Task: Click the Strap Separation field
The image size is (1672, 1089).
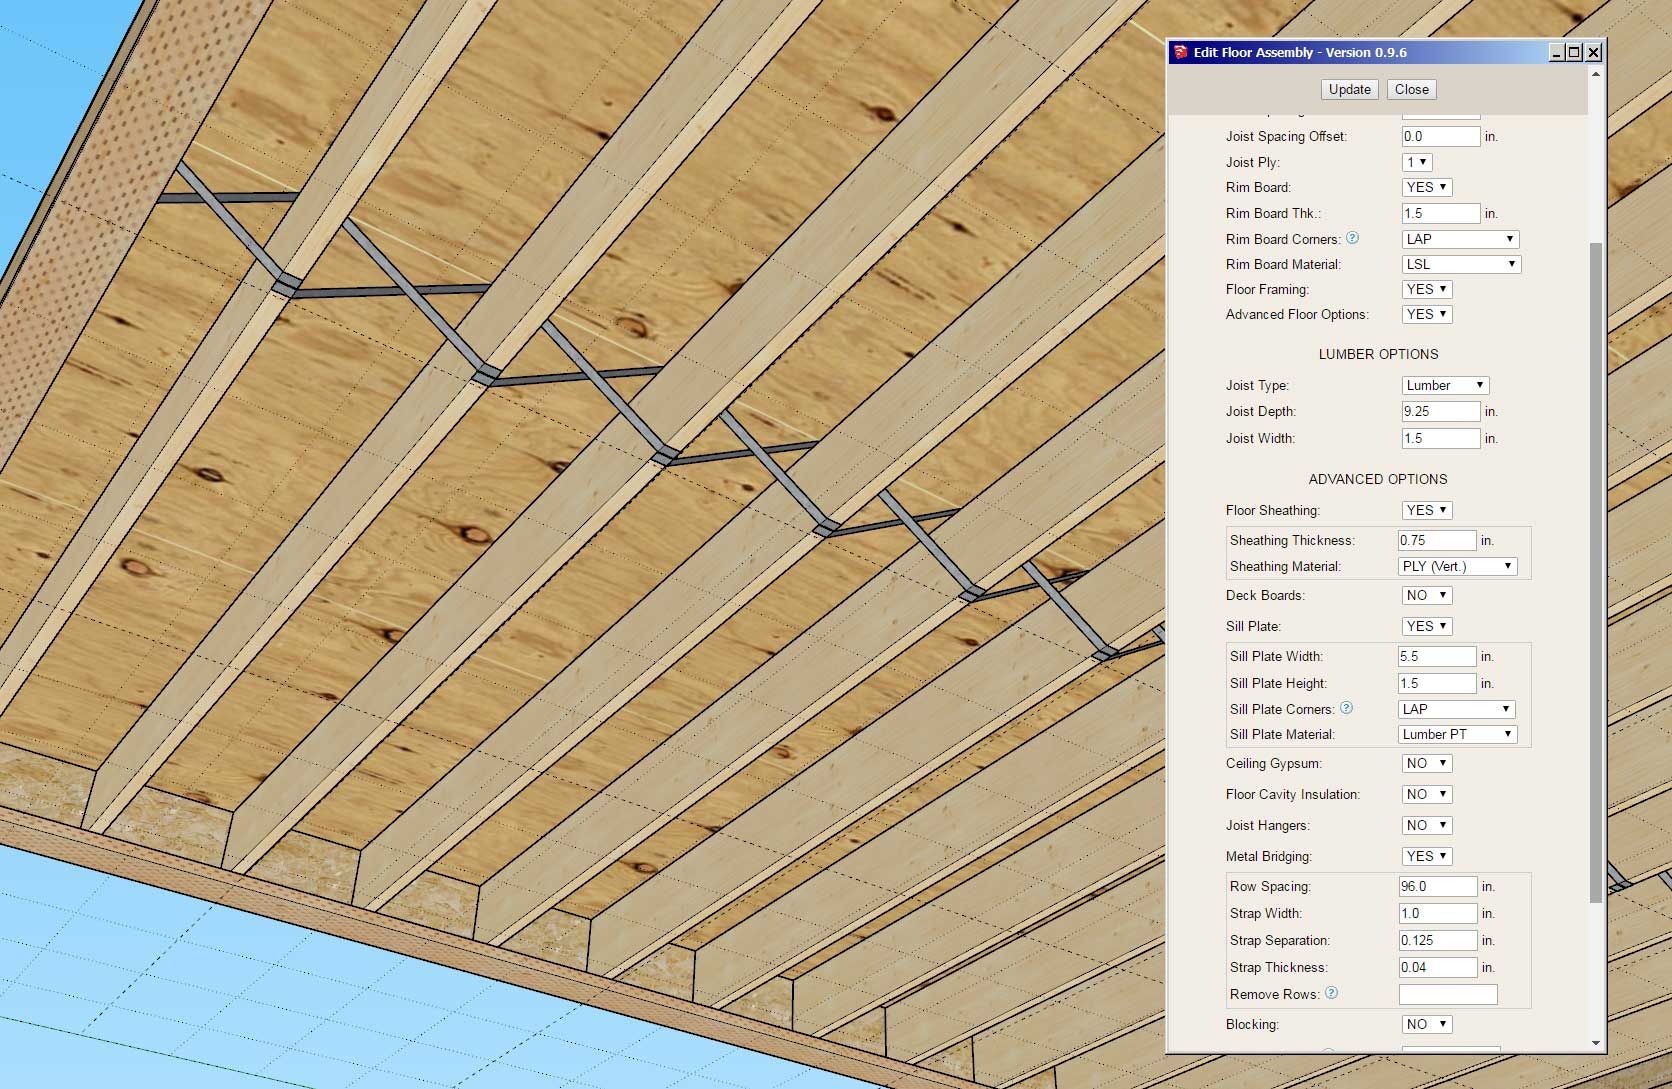Action: tap(1438, 940)
